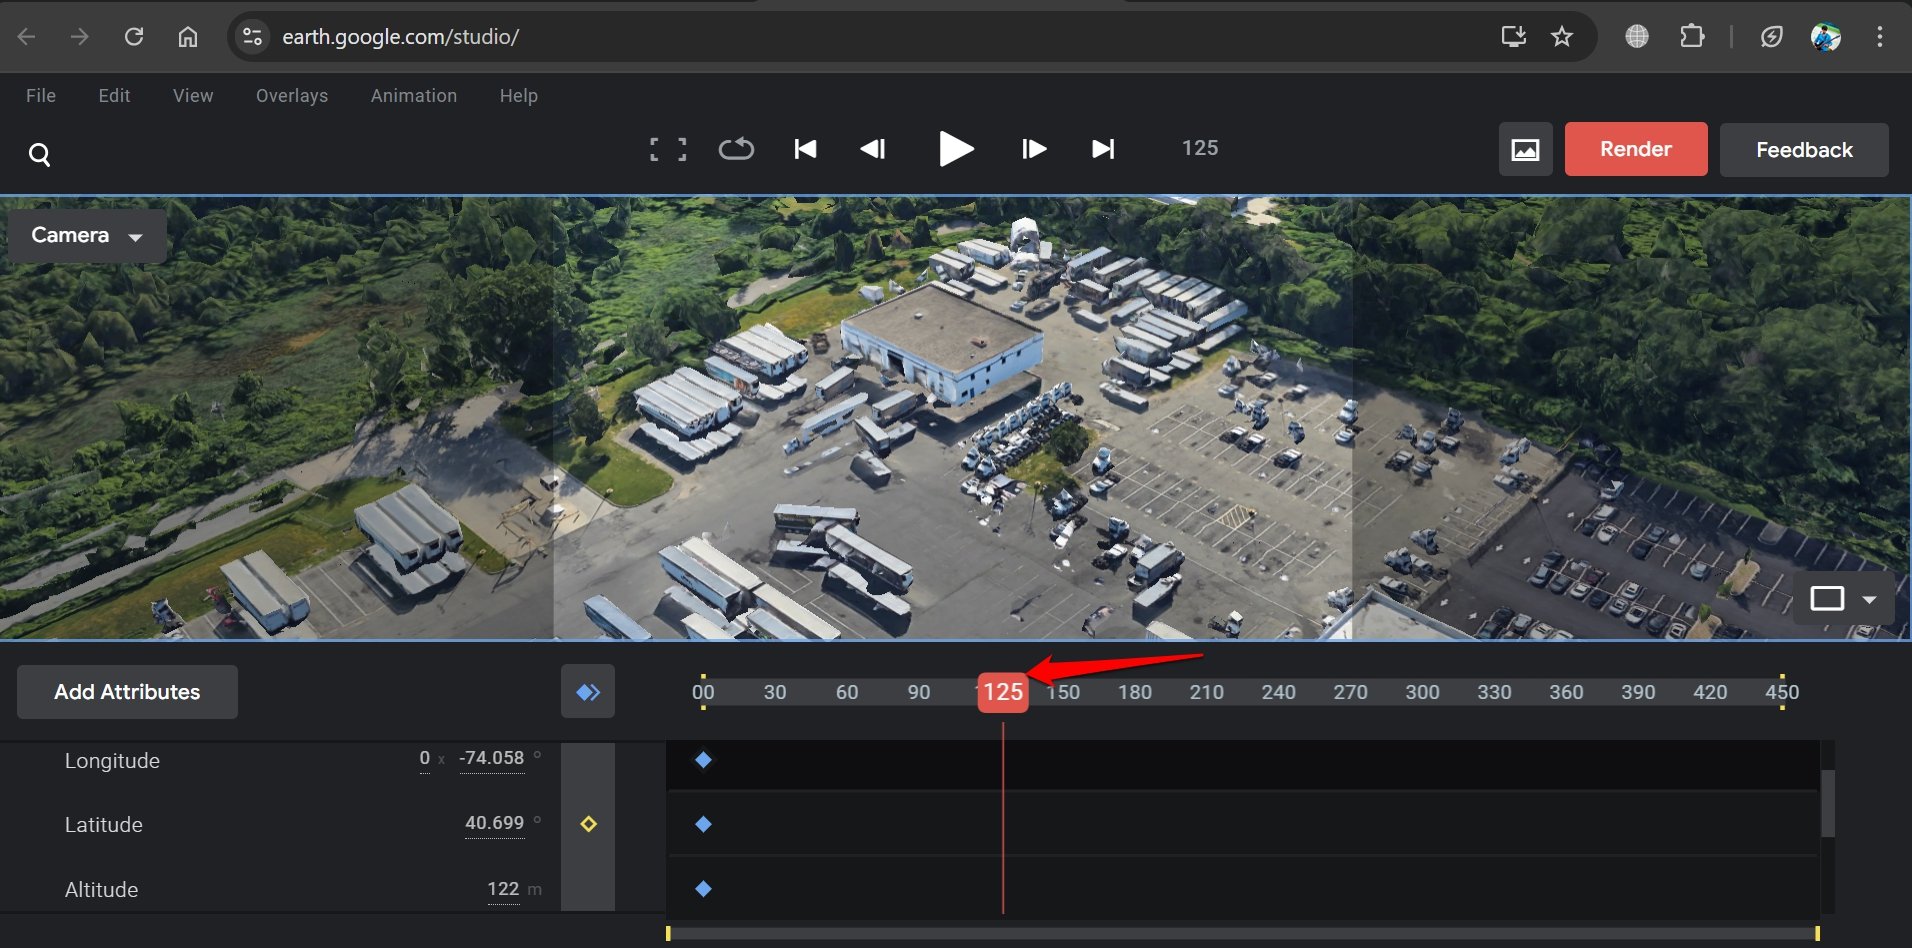Viewport: 1912px width, 948px height.
Task: Go to the browser home page
Action: (x=188, y=37)
